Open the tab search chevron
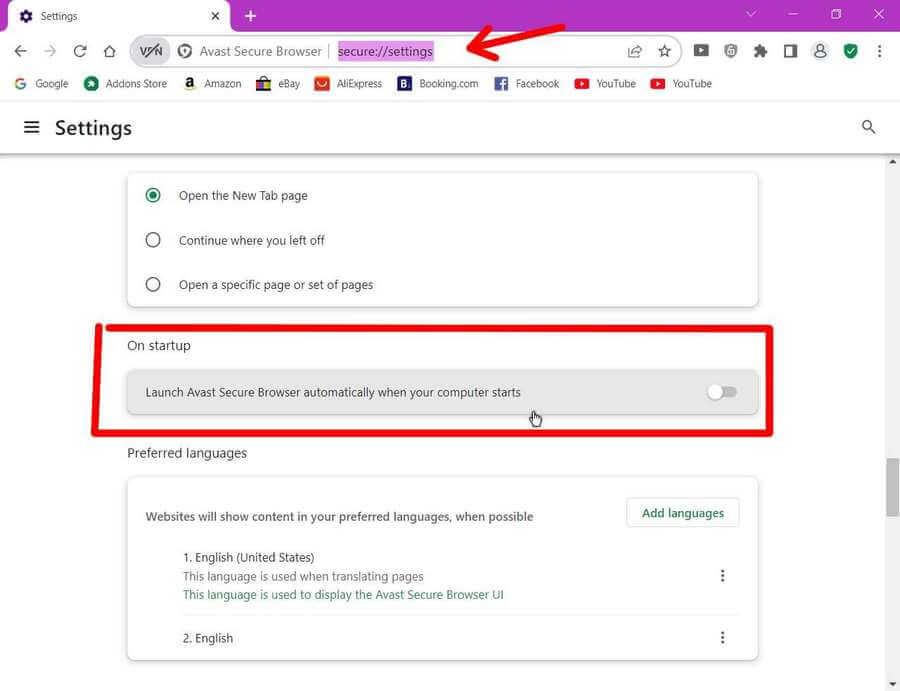900x691 pixels. coord(751,14)
